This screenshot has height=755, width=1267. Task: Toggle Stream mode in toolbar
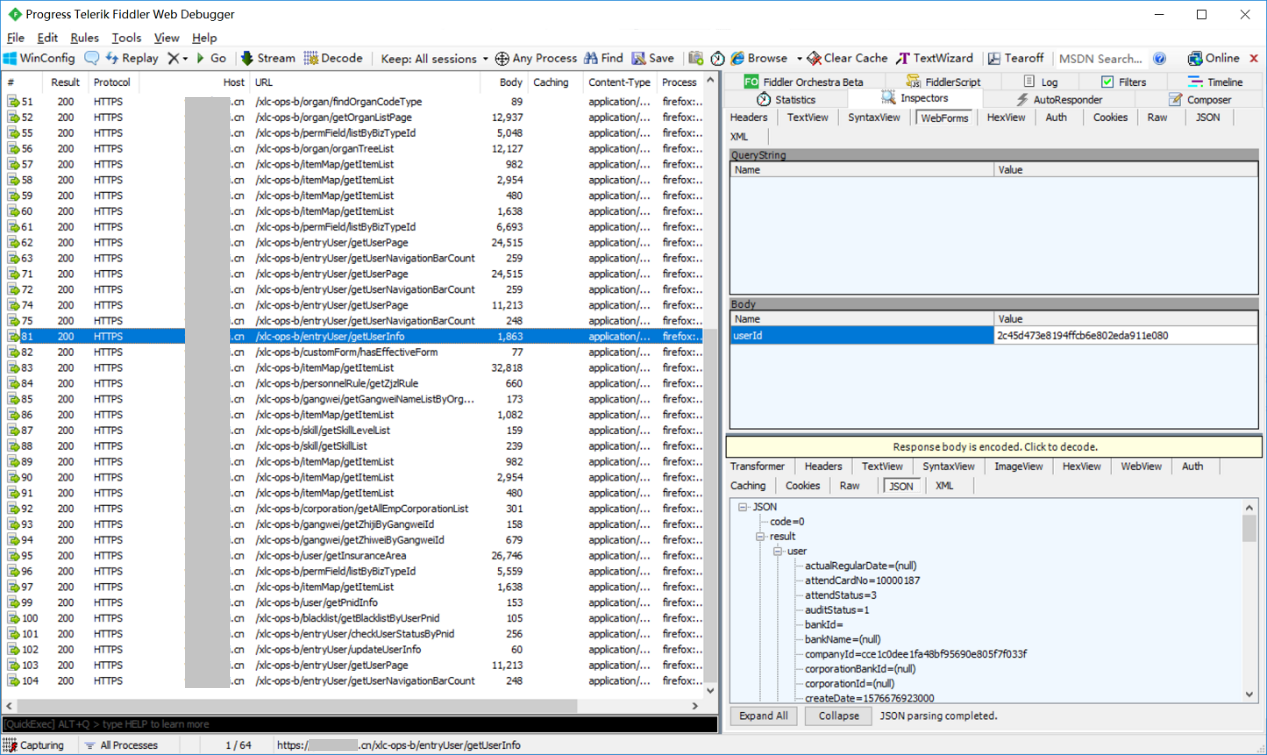click(268, 58)
